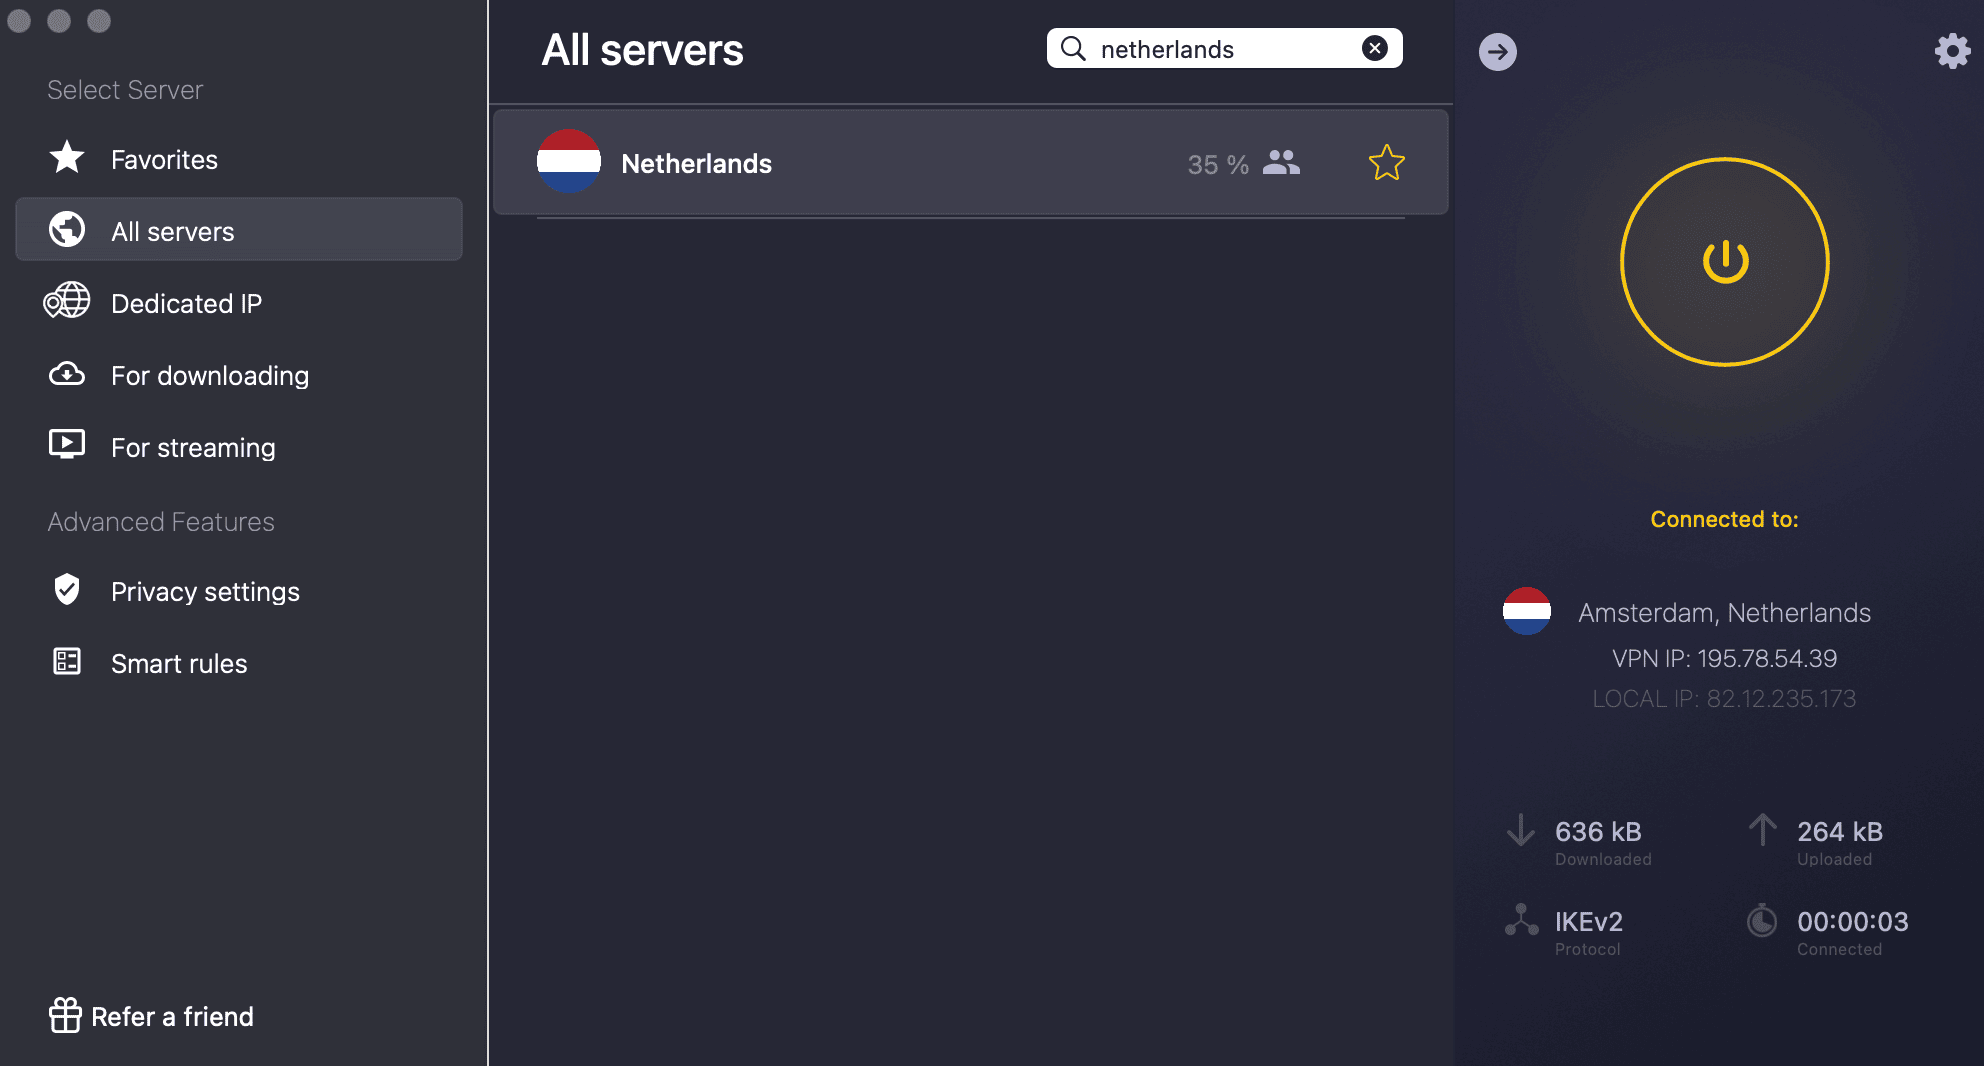Click the VPN IP 195.78.54.39 text

point(1724,658)
